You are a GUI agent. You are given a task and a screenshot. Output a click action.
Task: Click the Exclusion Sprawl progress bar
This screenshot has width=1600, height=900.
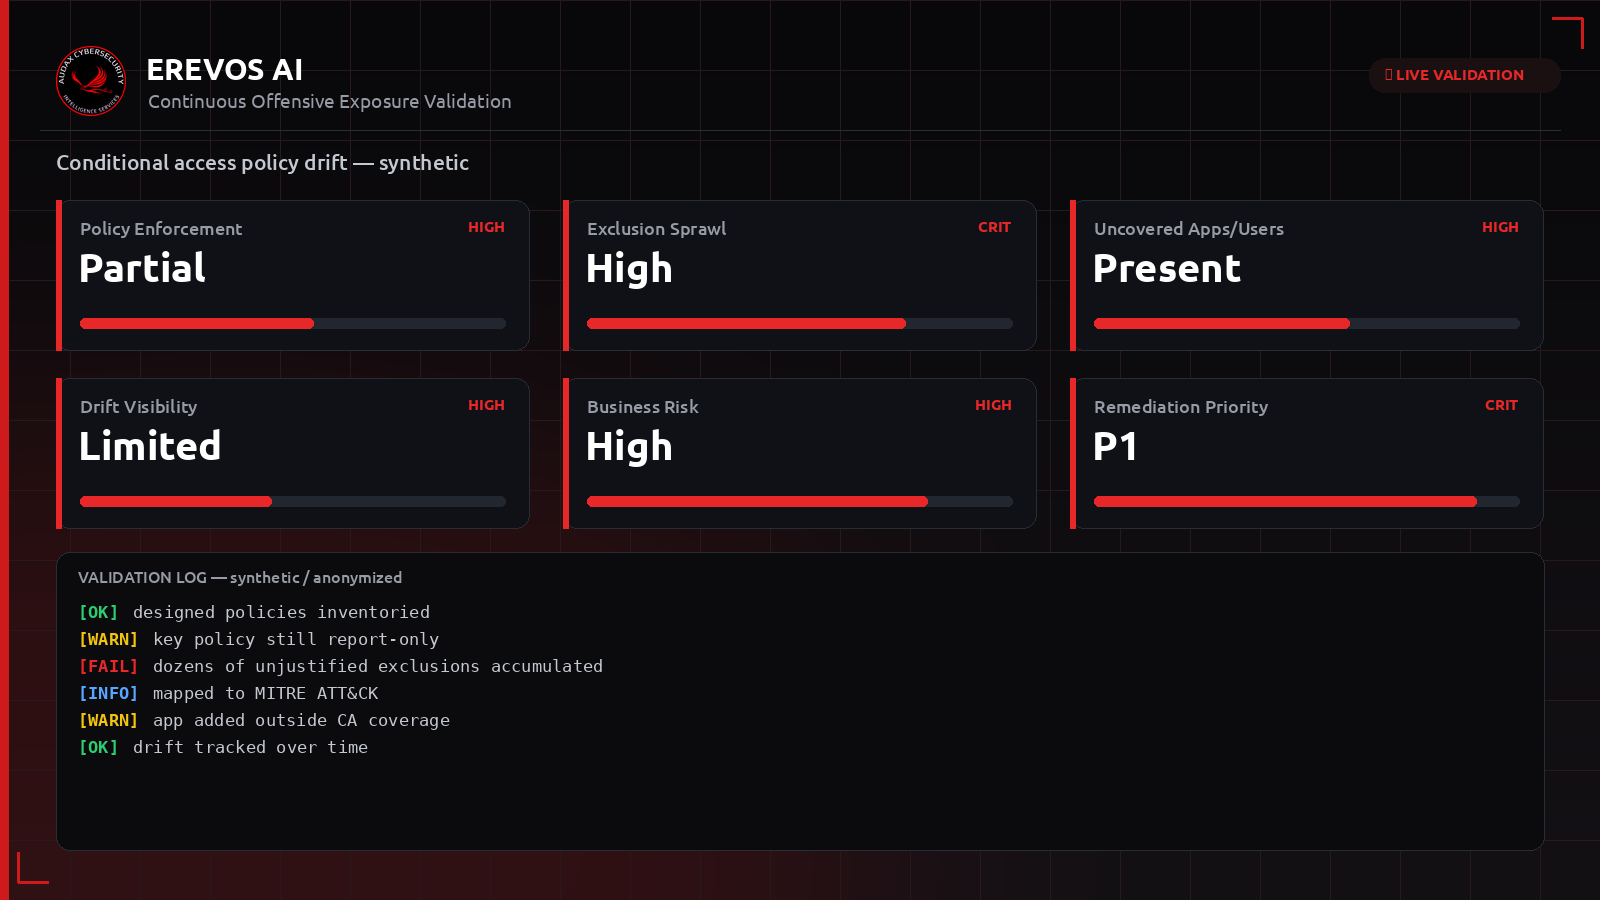800,323
